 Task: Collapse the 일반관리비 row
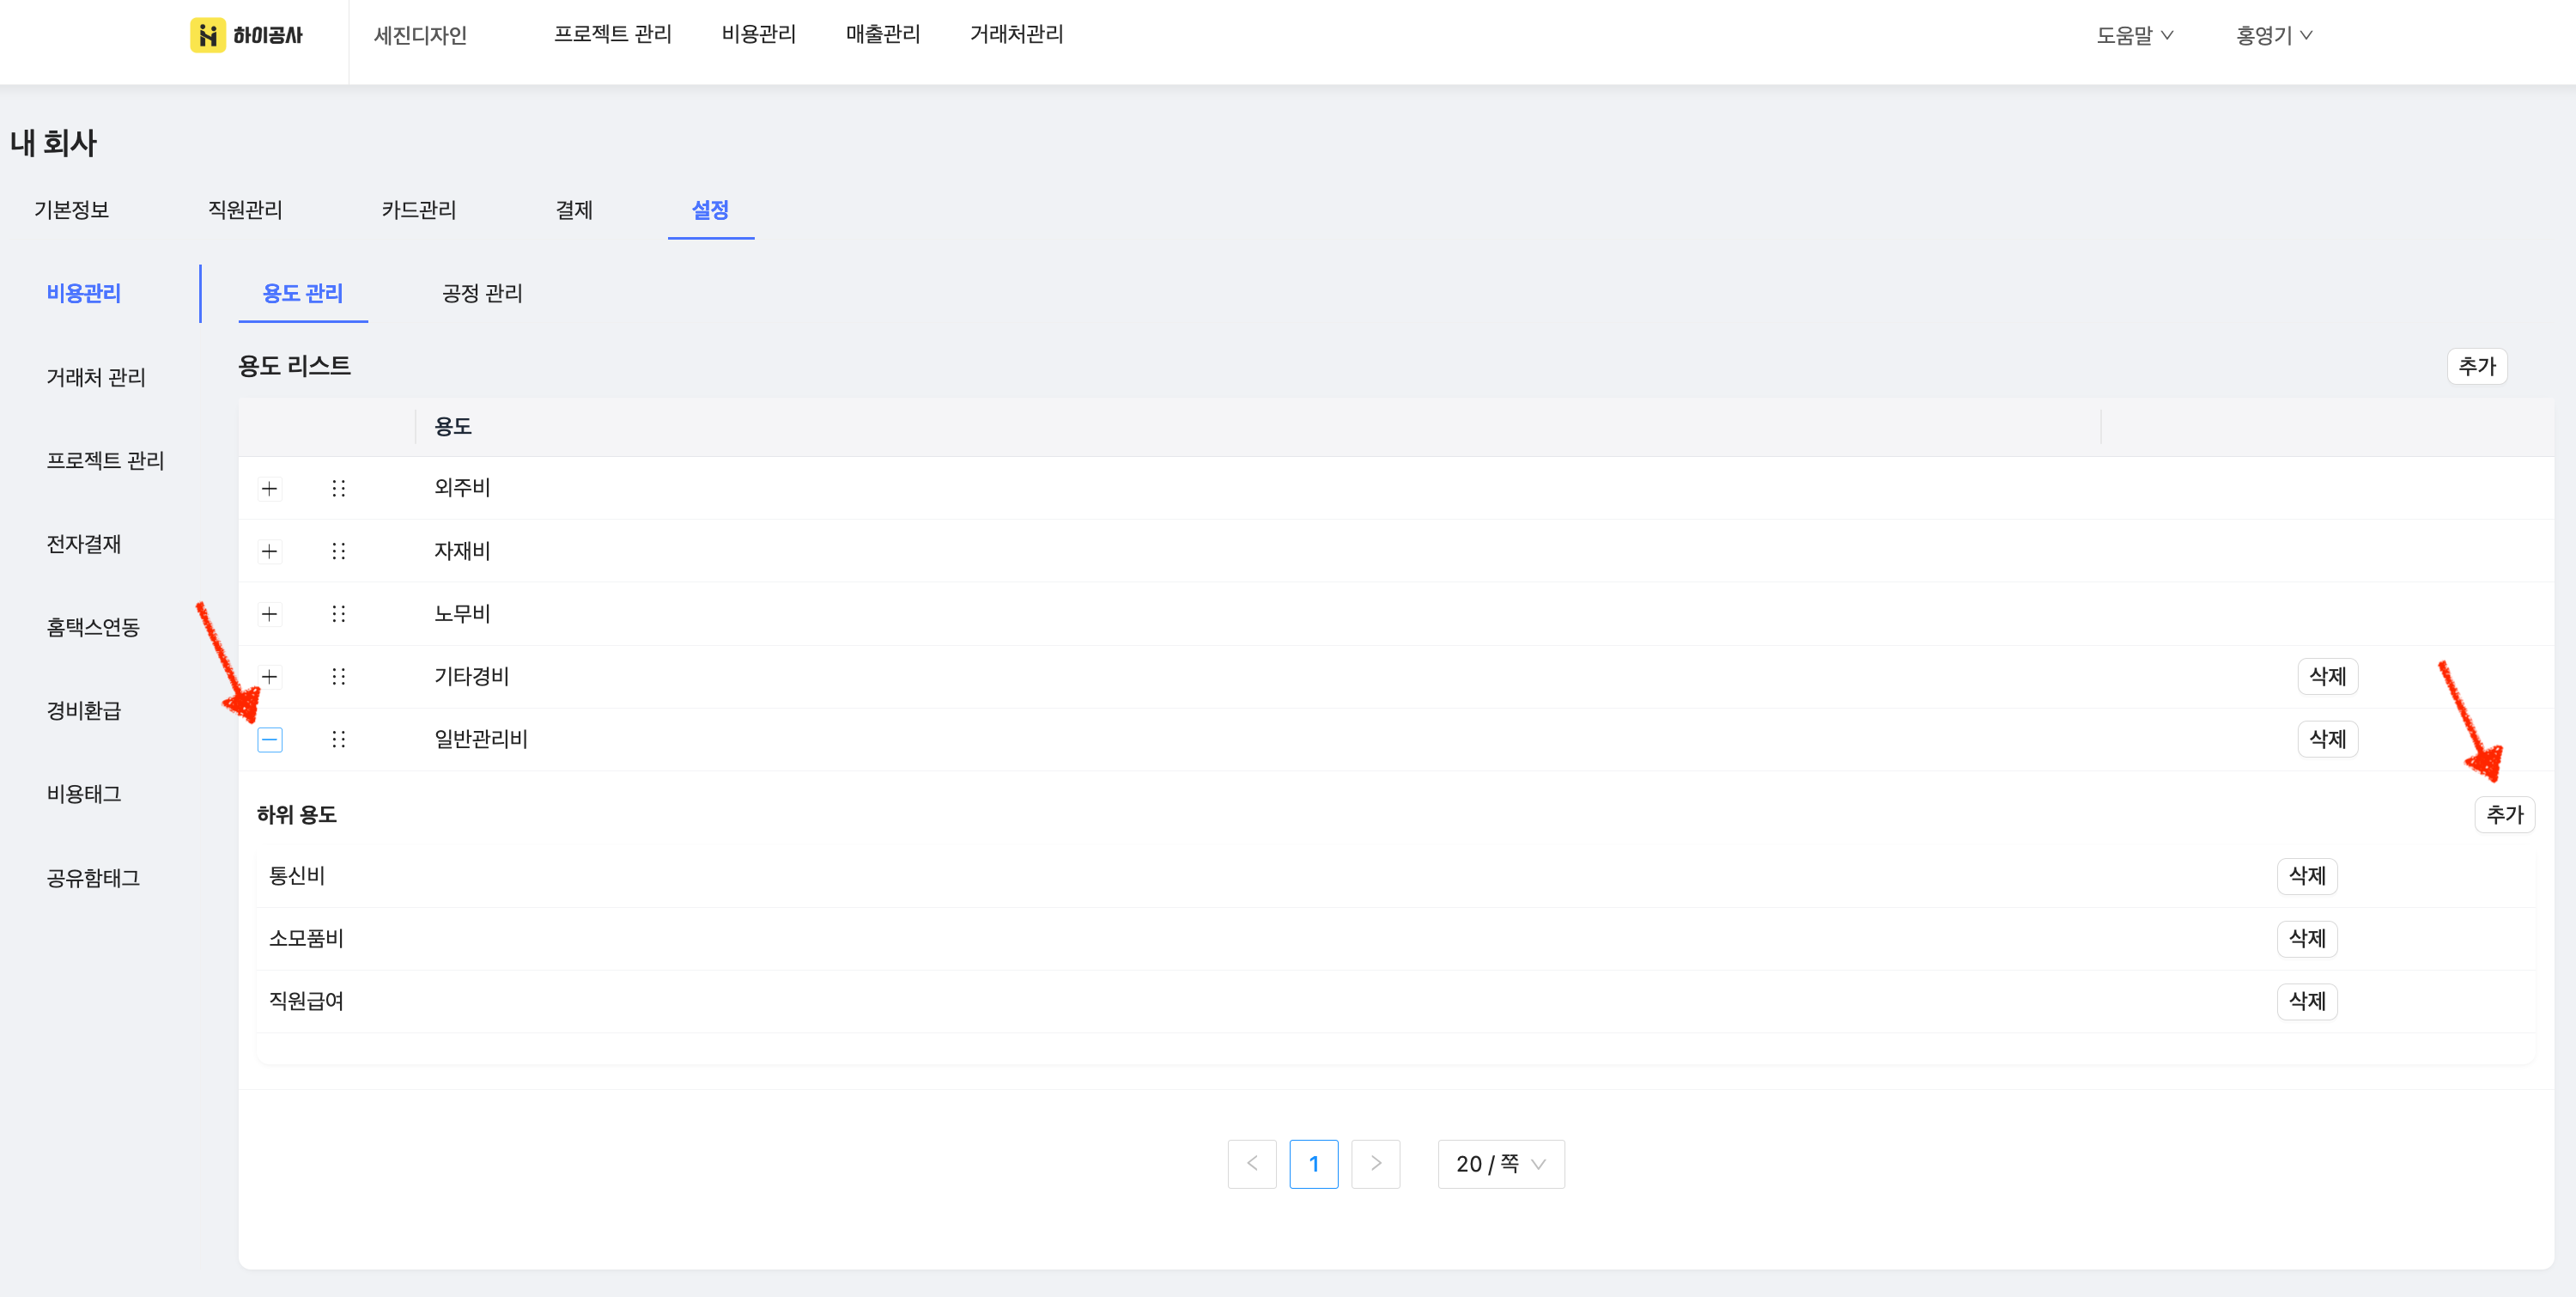coord(269,739)
